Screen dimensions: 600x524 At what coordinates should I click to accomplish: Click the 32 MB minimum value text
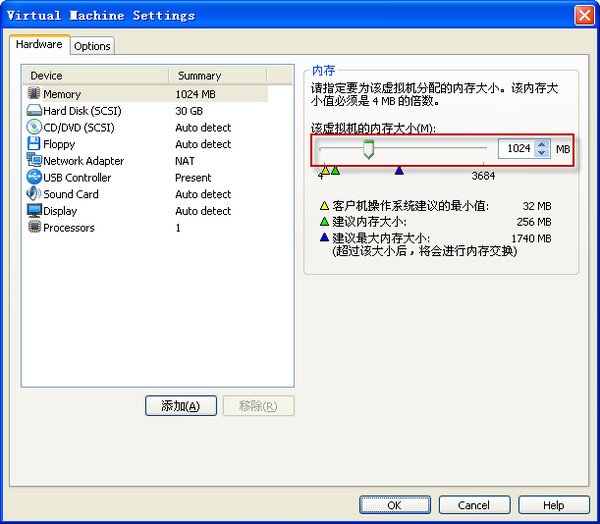537,206
